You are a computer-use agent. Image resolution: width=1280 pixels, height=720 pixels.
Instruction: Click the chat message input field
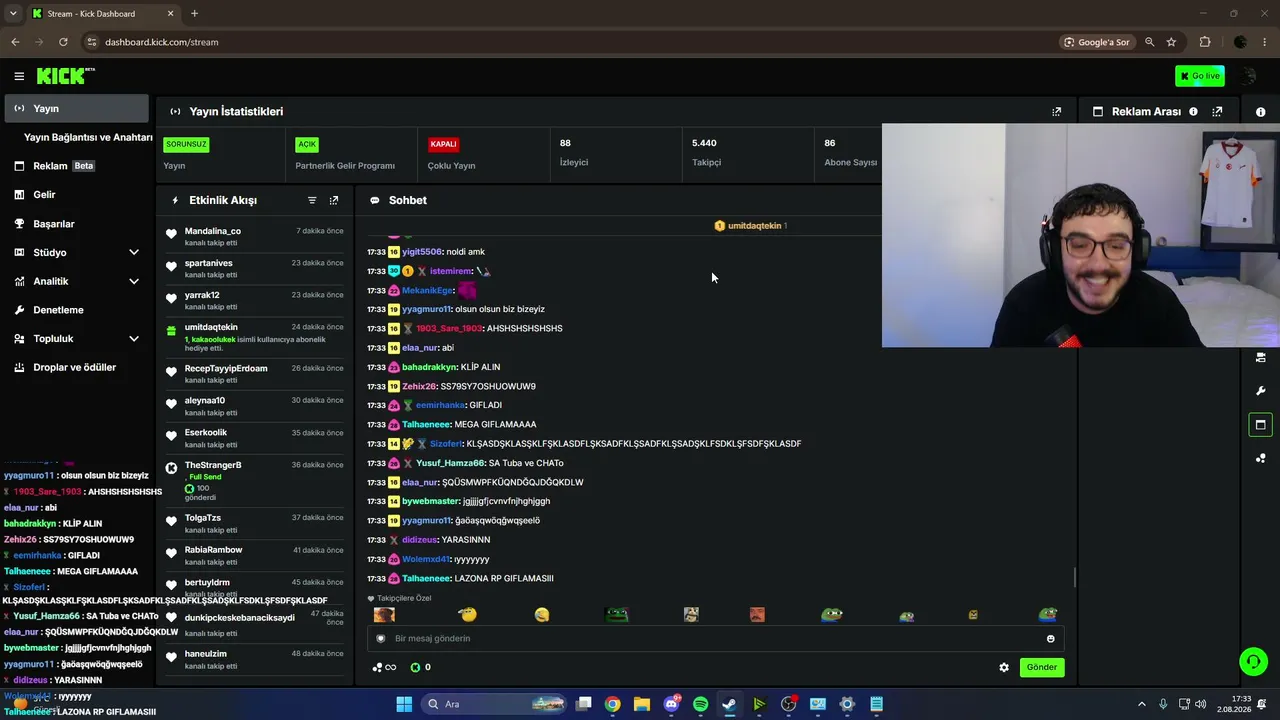(x=716, y=638)
